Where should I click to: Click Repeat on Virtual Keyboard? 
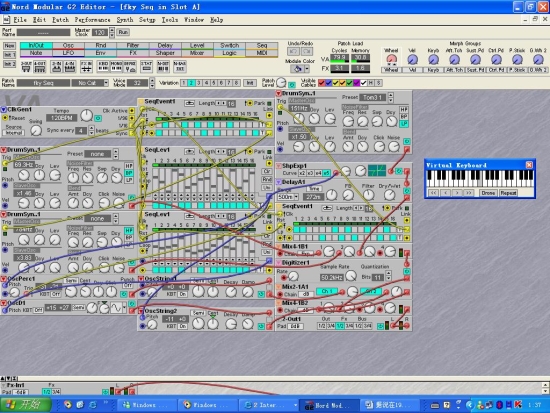pos(508,193)
